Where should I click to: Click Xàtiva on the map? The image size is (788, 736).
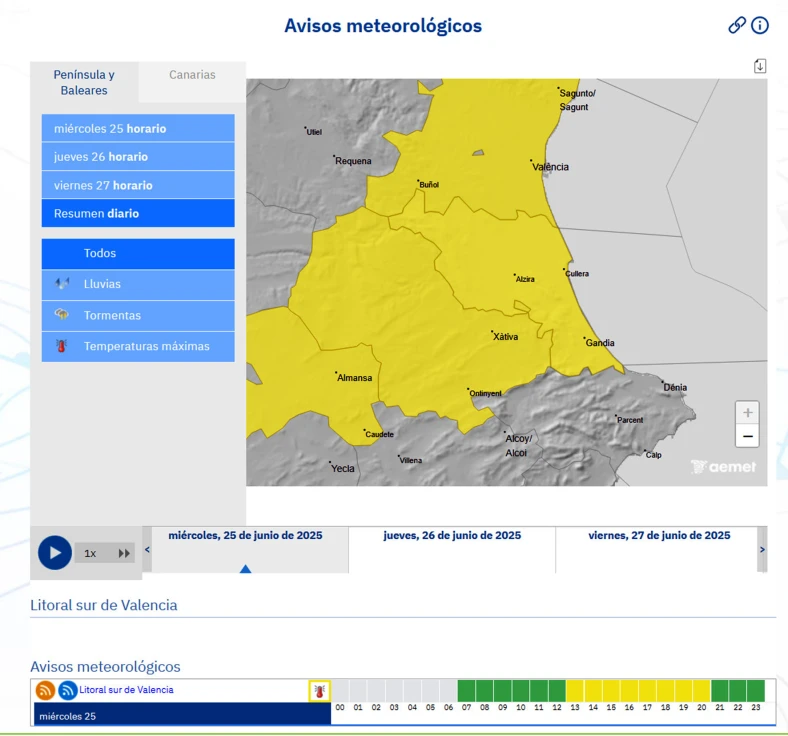pos(505,337)
